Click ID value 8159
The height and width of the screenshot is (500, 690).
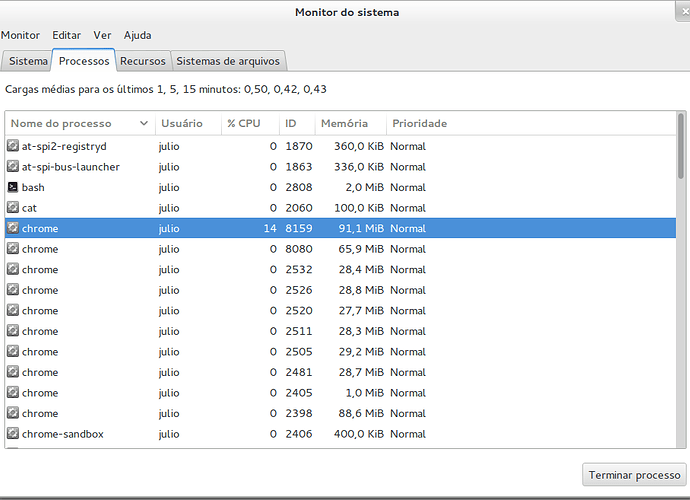[299, 228]
